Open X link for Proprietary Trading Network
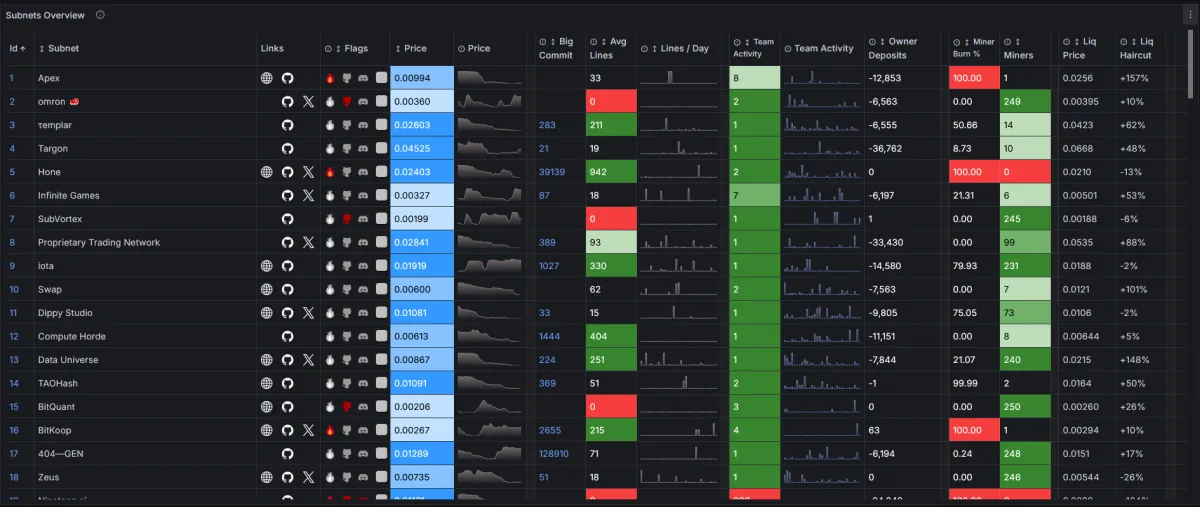This screenshot has width=1200, height=507. click(x=308, y=242)
